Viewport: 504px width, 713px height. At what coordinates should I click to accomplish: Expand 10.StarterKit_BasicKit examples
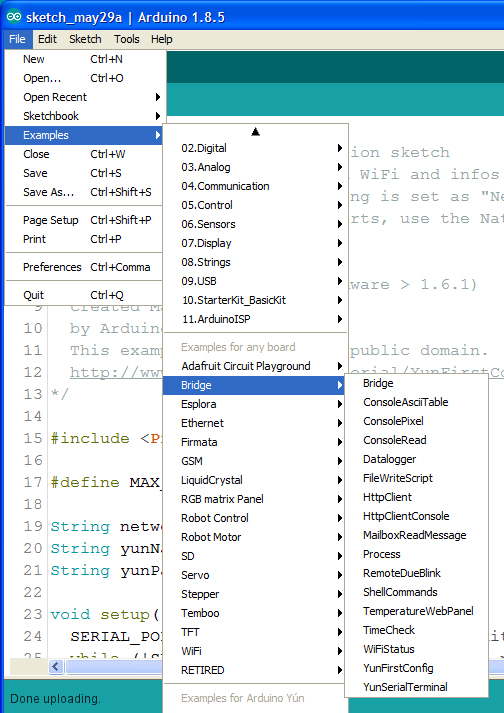pyautogui.click(x=255, y=300)
